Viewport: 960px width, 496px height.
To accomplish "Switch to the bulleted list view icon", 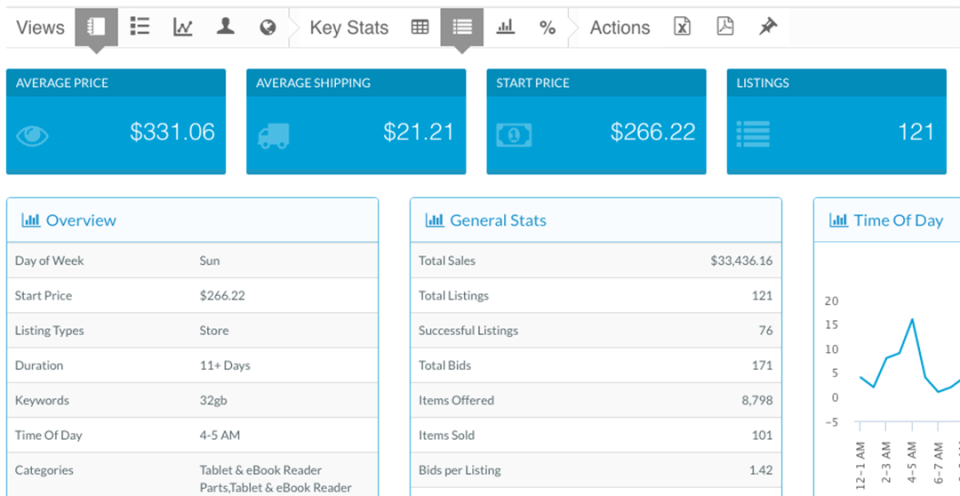I will pyautogui.click(x=140, y=26).
